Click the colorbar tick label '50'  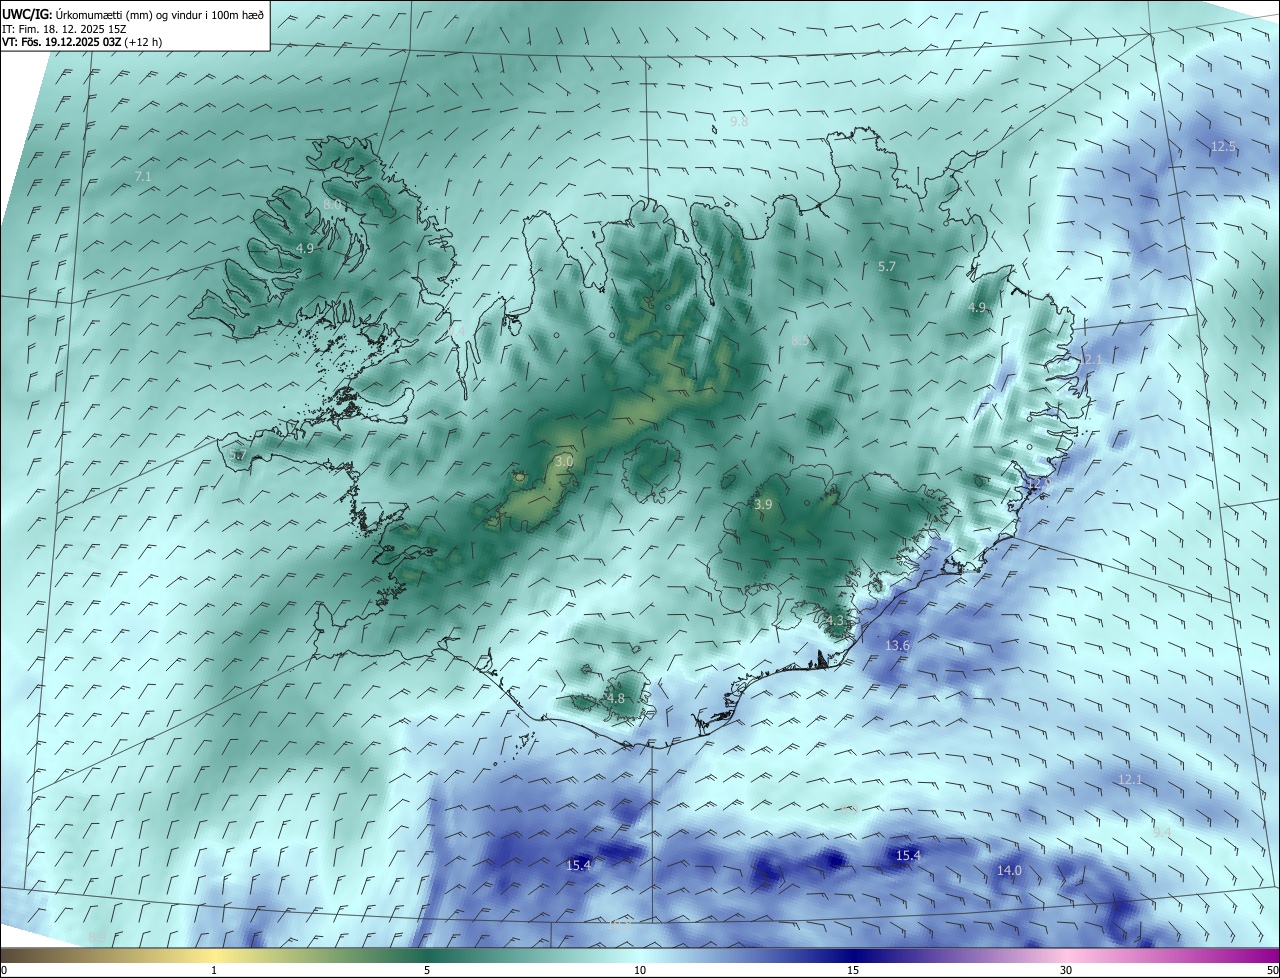[x=1273, y=970]
